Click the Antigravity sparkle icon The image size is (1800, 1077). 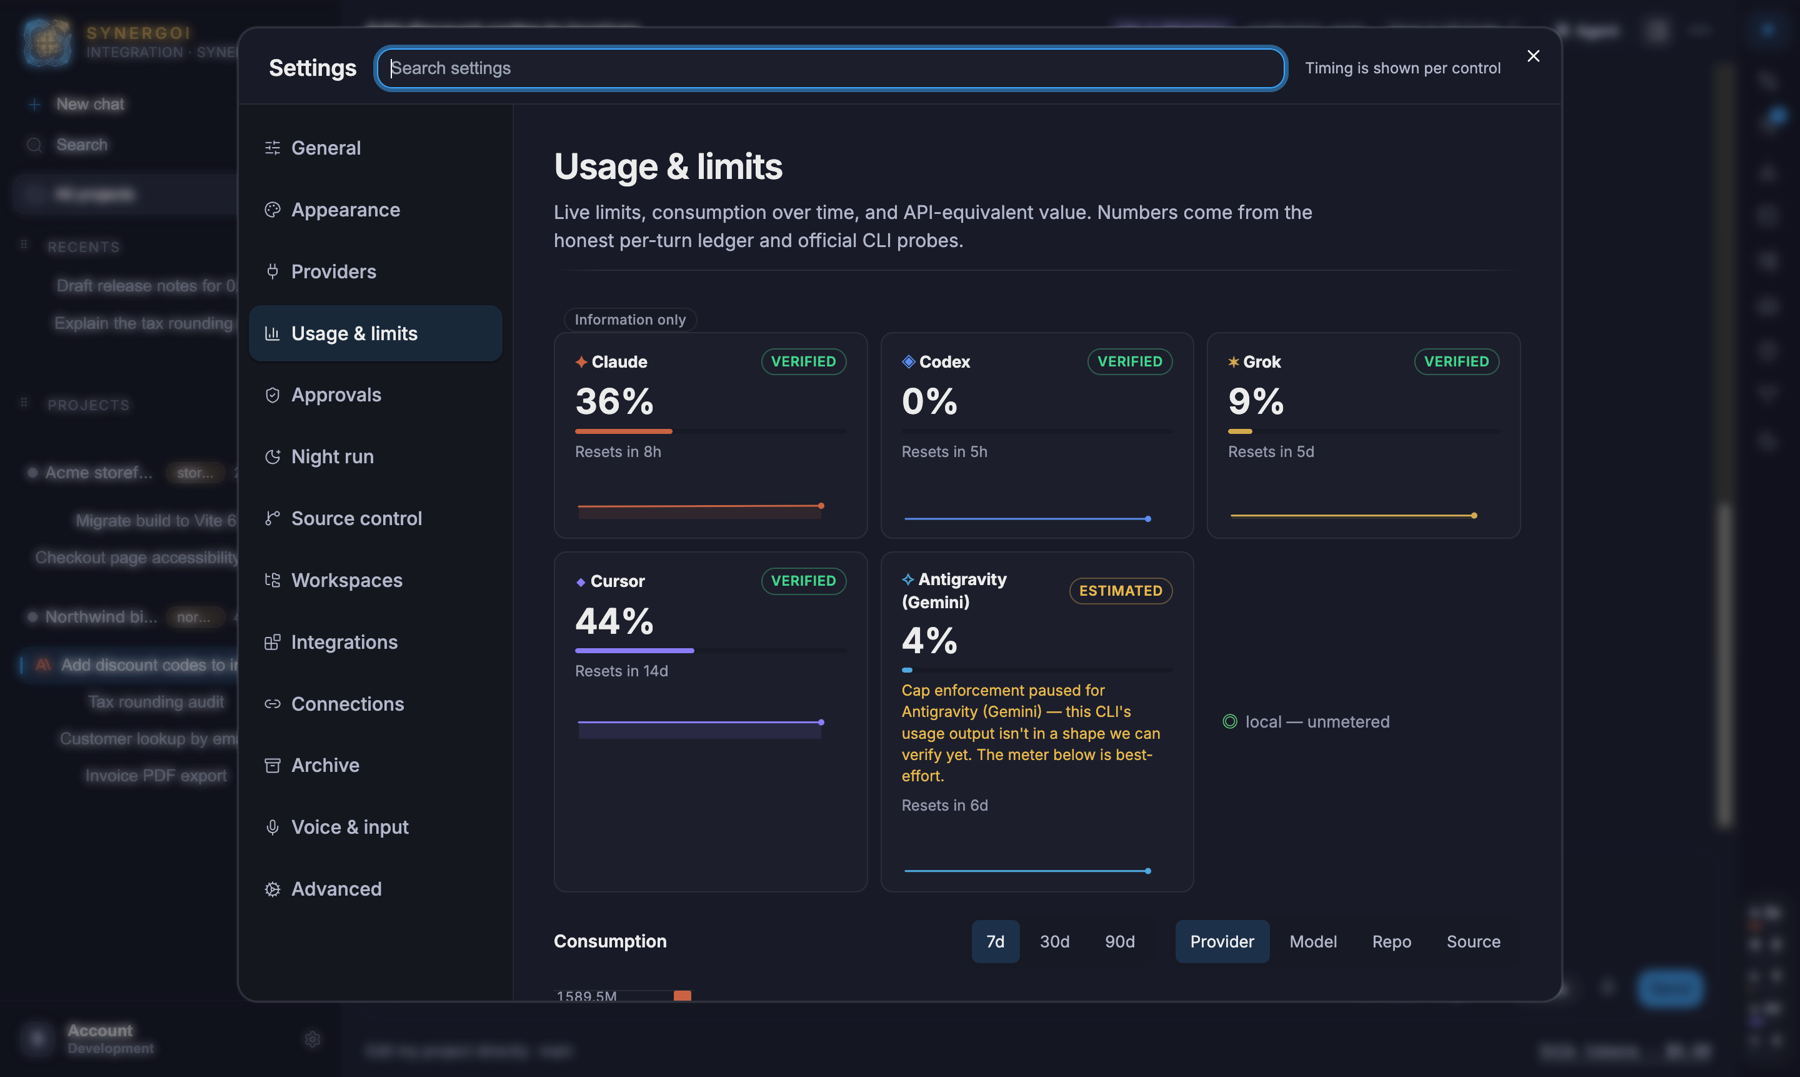tap(908, 580)
